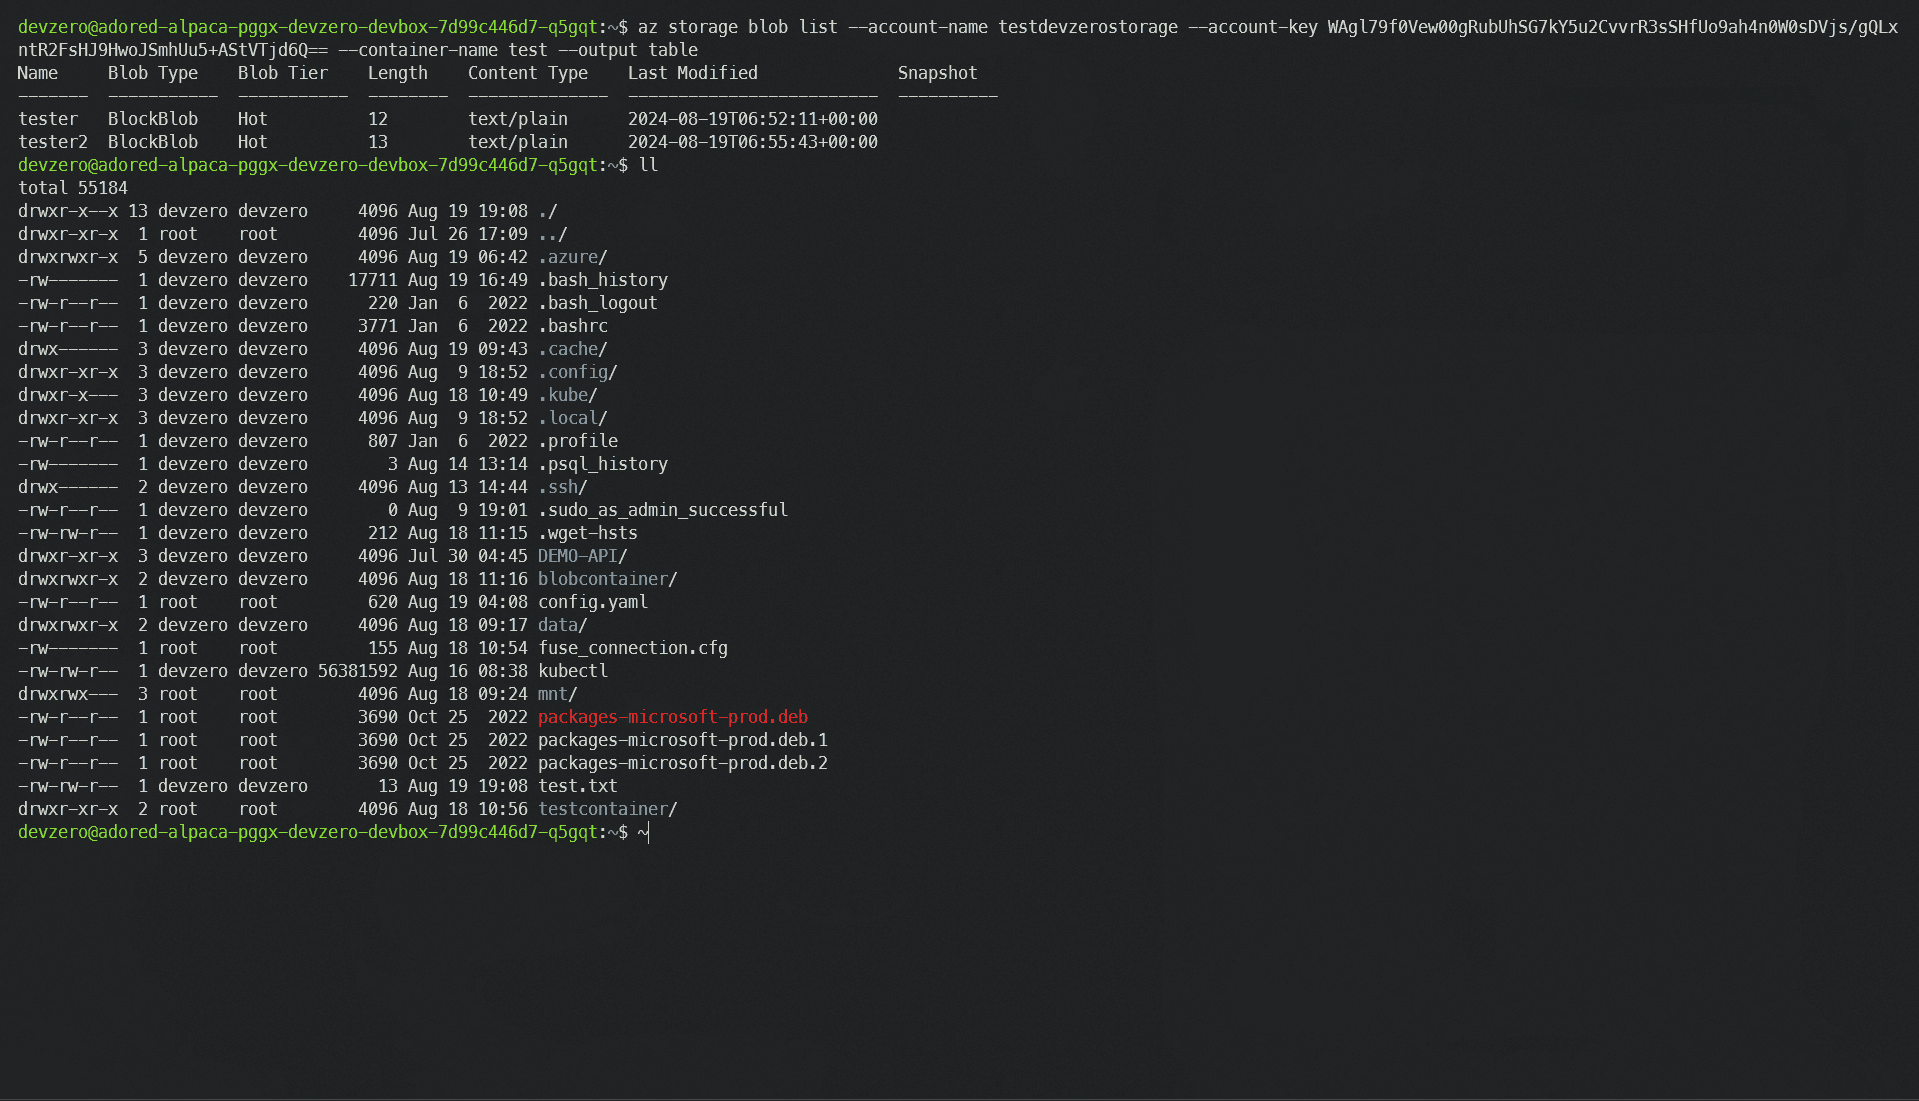Click the config.yaml file entry
Screen dimensions: 1919x1101
click(x=592, y=602)
